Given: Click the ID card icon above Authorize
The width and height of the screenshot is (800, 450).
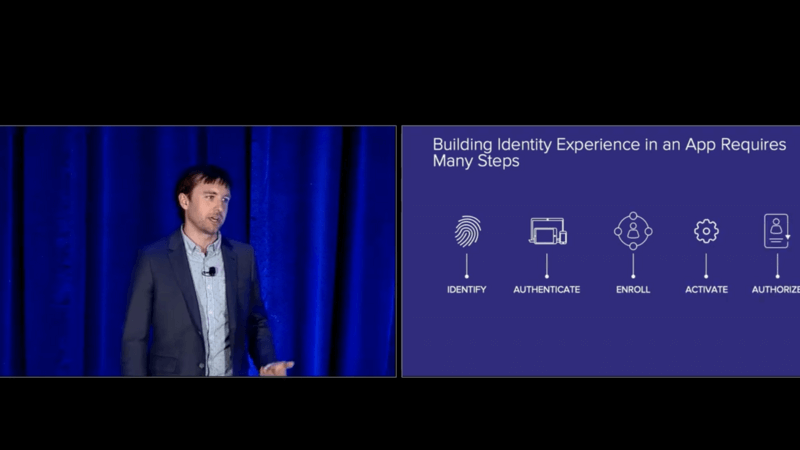Looking at the screenshot, I should click(776, 231).
